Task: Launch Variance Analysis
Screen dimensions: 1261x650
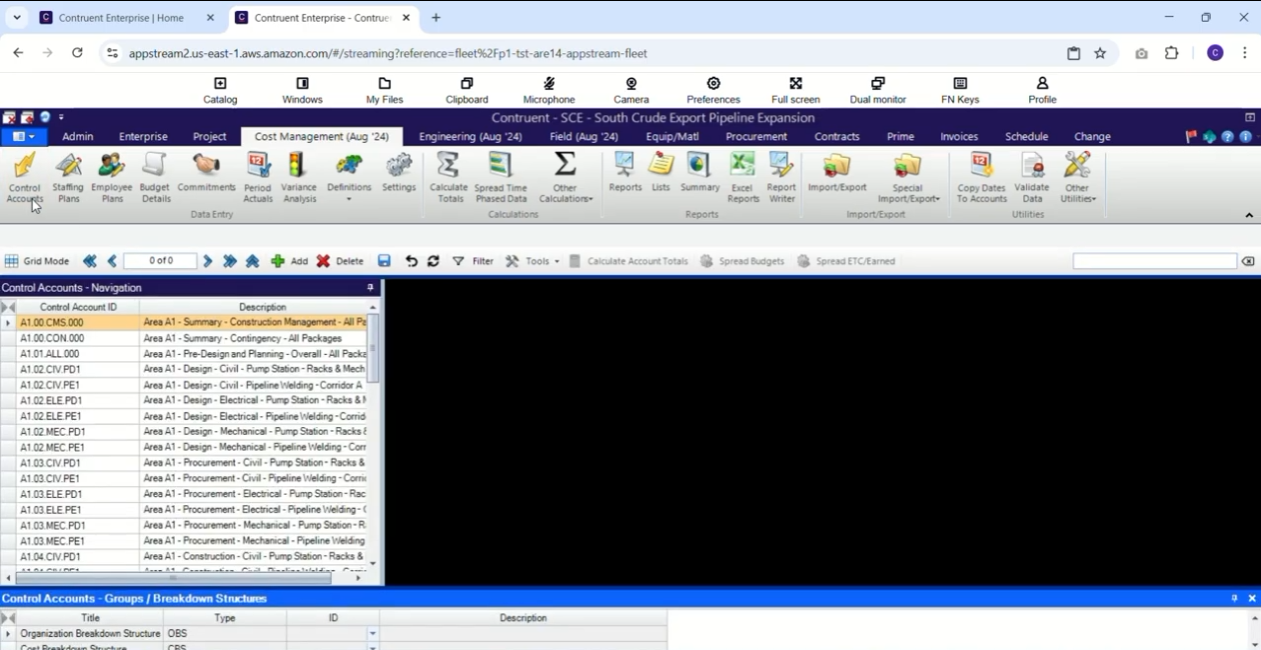Action: pos(298,178)
